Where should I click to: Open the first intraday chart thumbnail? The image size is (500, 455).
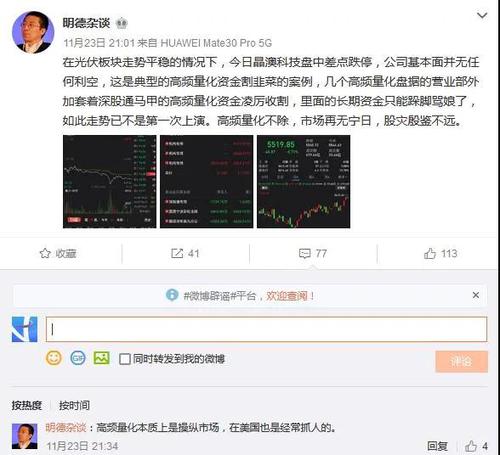pyautogui.click(x=110, y=182)
